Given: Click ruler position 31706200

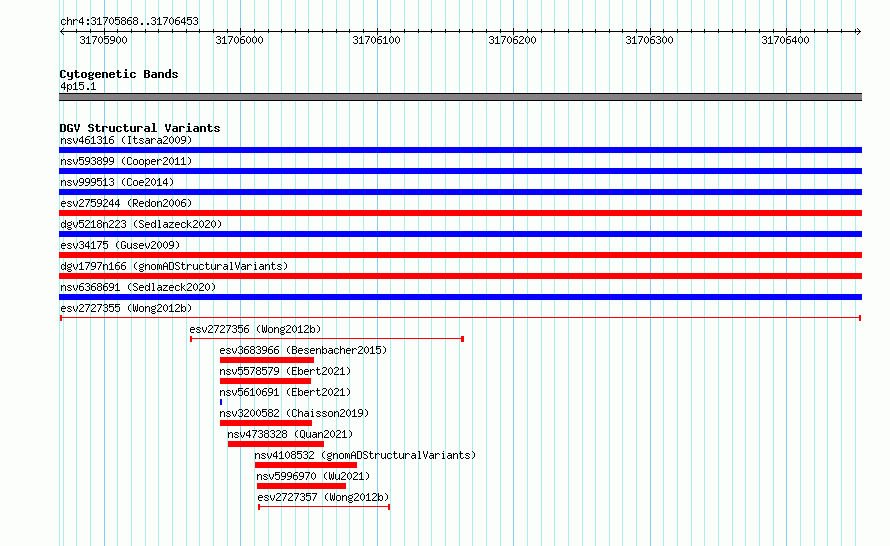Looking at the screenshot, I should [513, 40].
